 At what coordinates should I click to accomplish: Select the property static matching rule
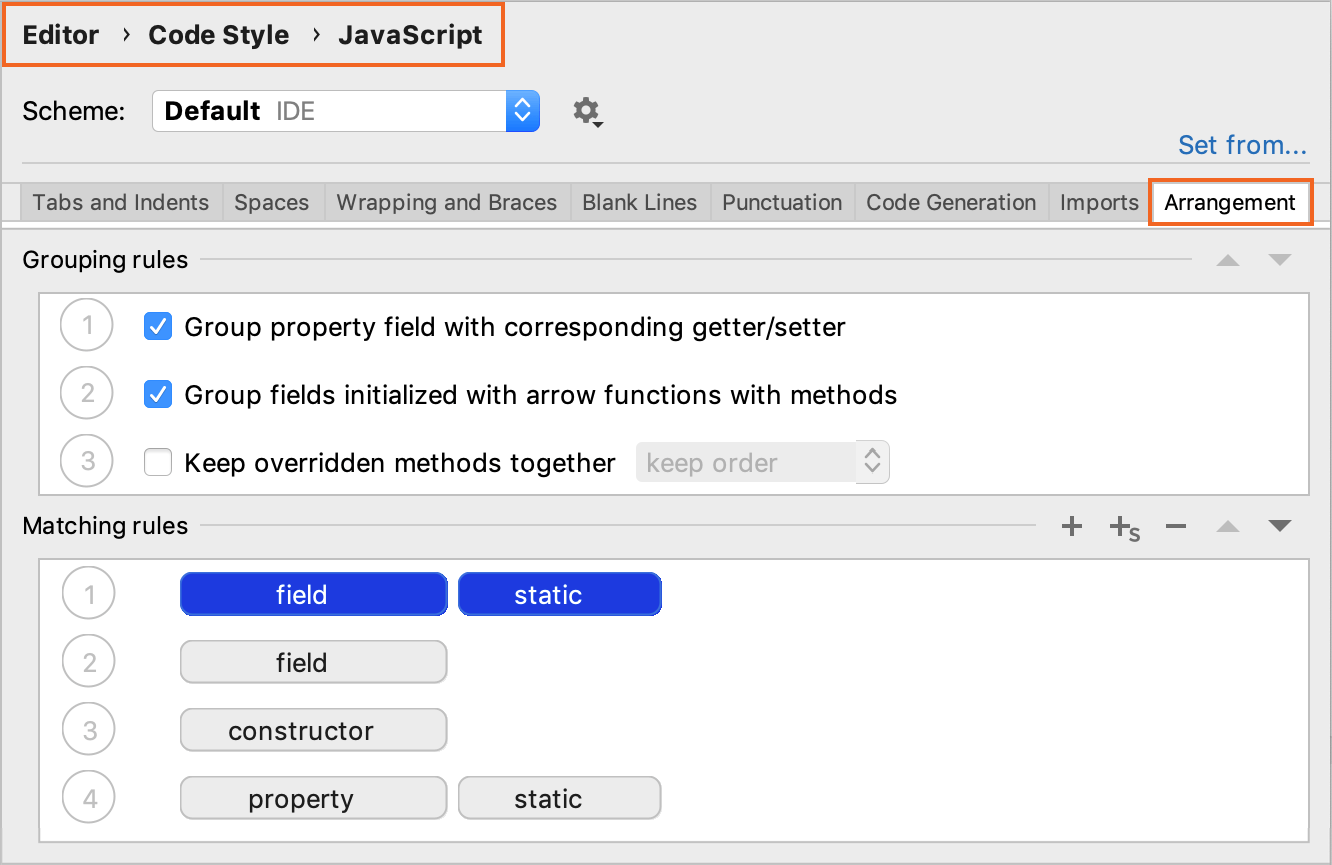(313, 798)
